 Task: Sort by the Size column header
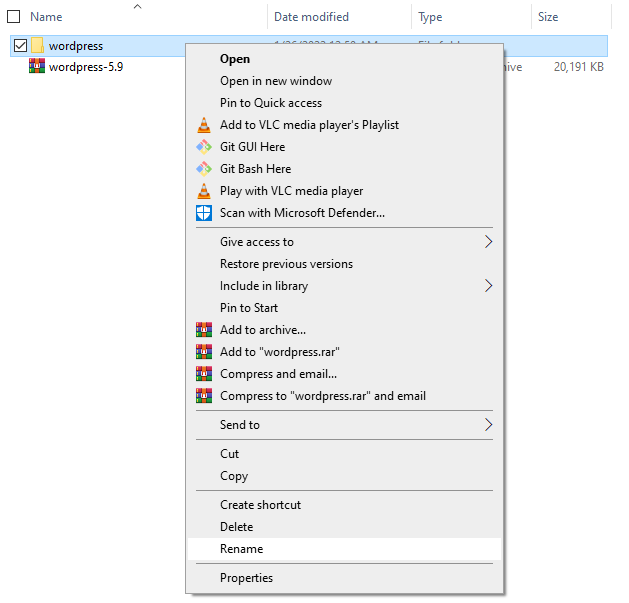click(548, 17)
